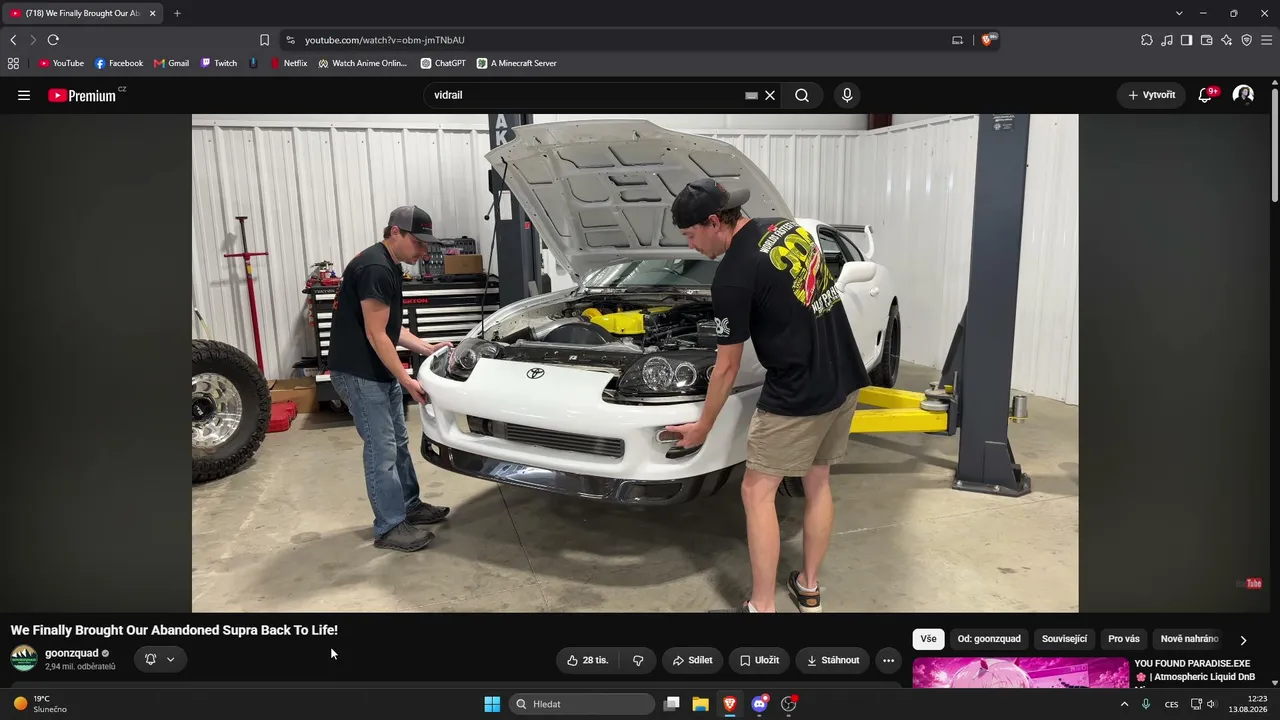The image size is (1280, 720).
Task: Open the Brave main menu
Action: coord(1267,40)
